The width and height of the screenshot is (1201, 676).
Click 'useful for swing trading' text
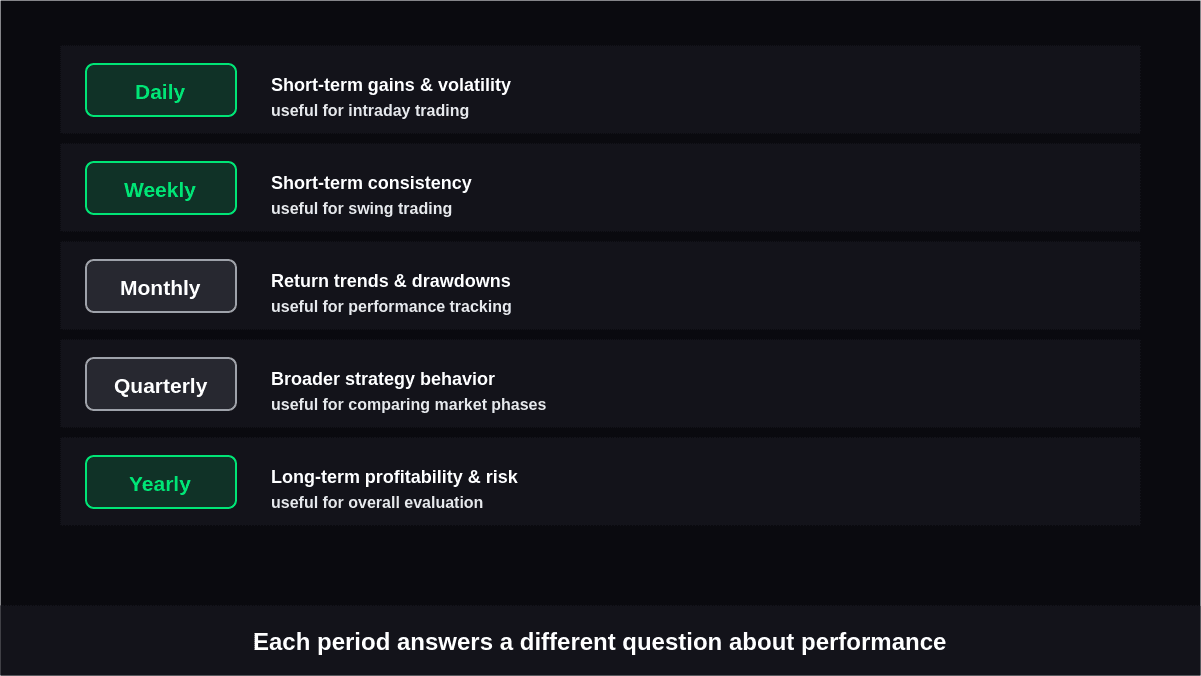click(361, 209)
